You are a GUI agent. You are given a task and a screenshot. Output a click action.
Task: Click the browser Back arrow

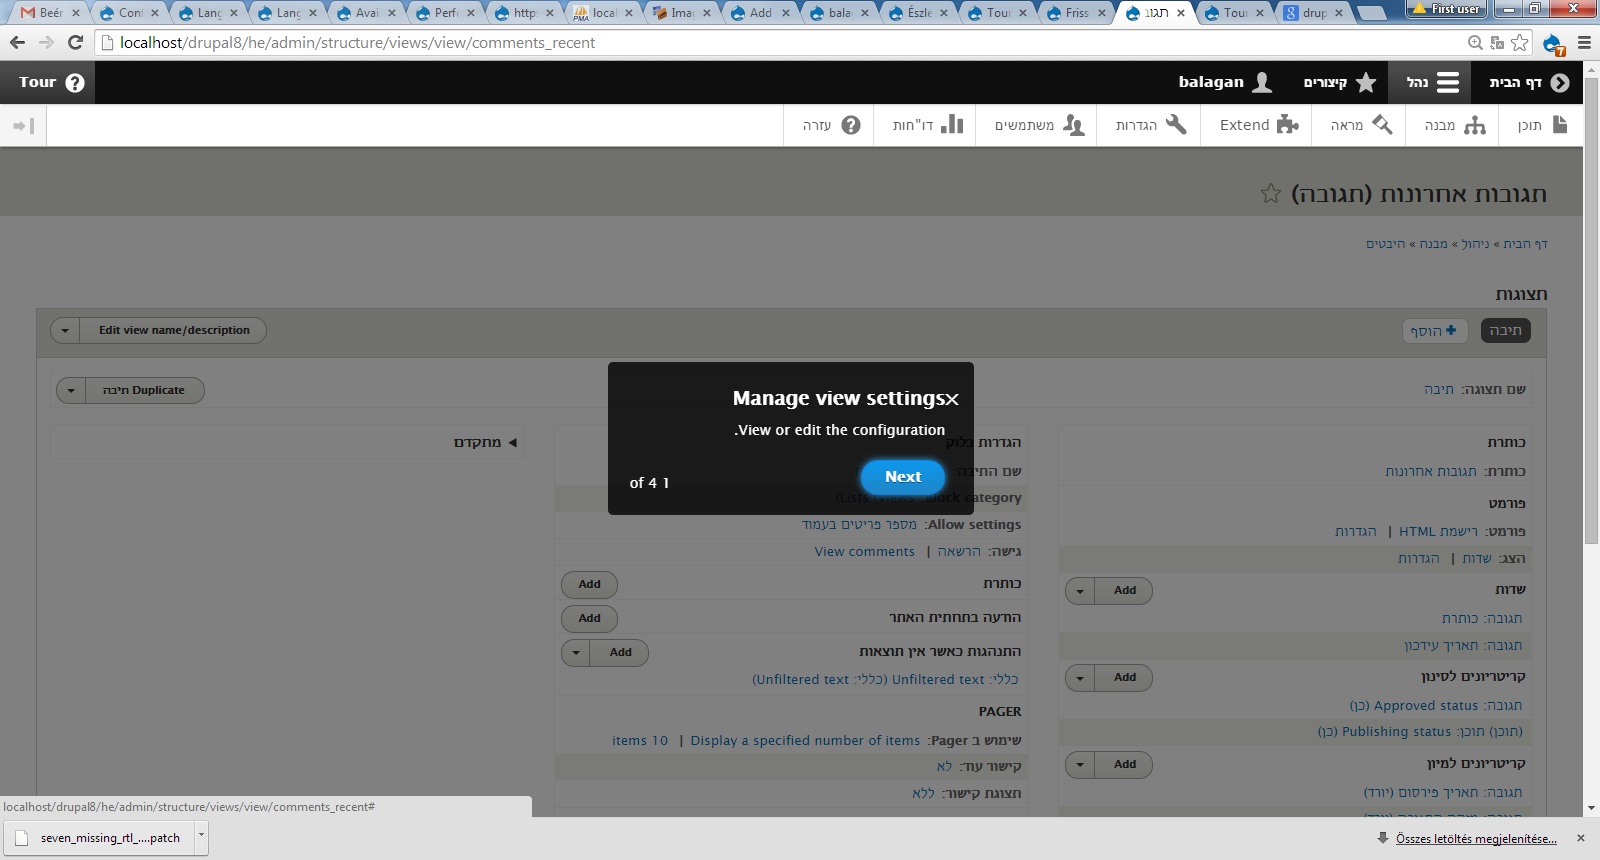[17, 43]
